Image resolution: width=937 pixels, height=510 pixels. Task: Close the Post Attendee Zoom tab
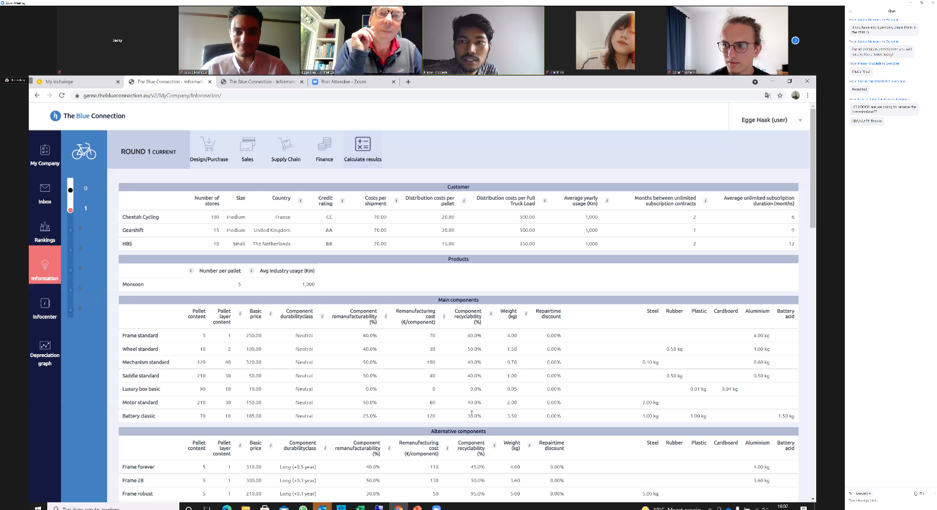[x=393, y=82]
